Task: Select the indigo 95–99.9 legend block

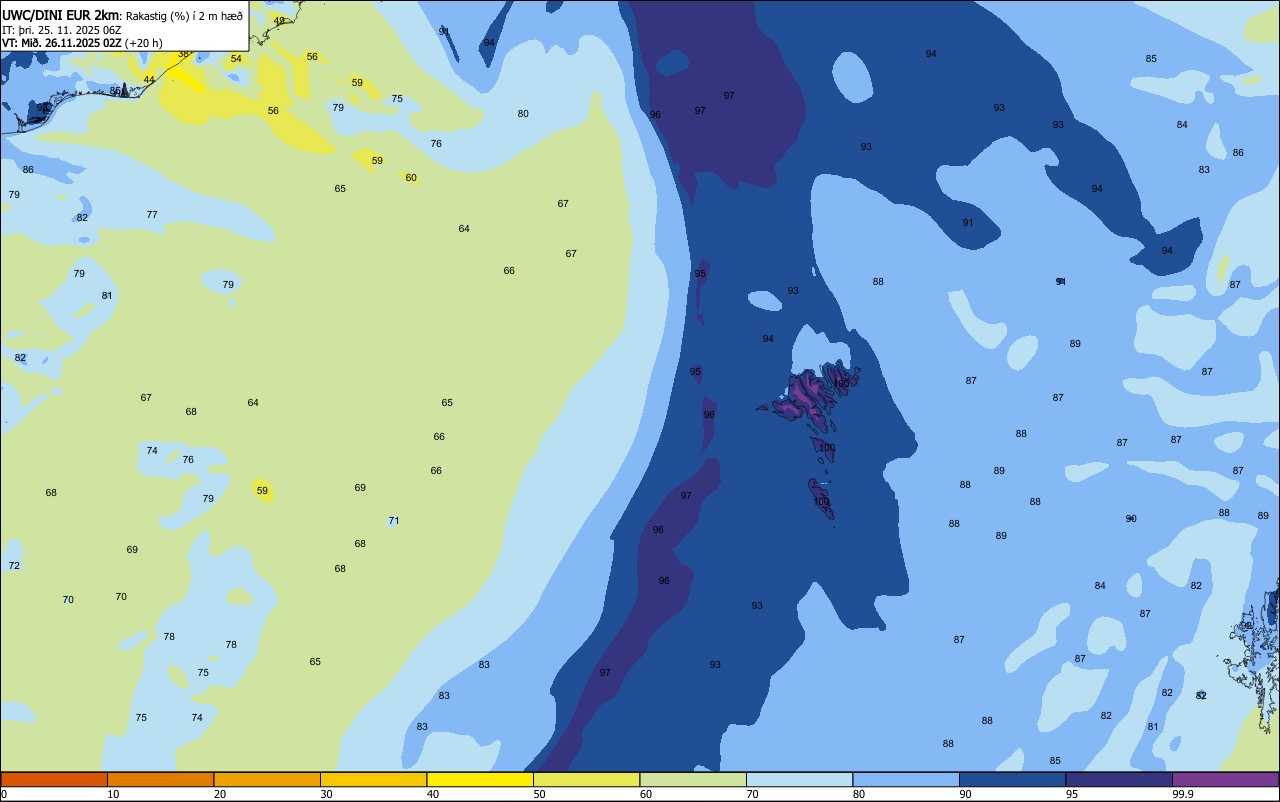Action: point(1119,779)
